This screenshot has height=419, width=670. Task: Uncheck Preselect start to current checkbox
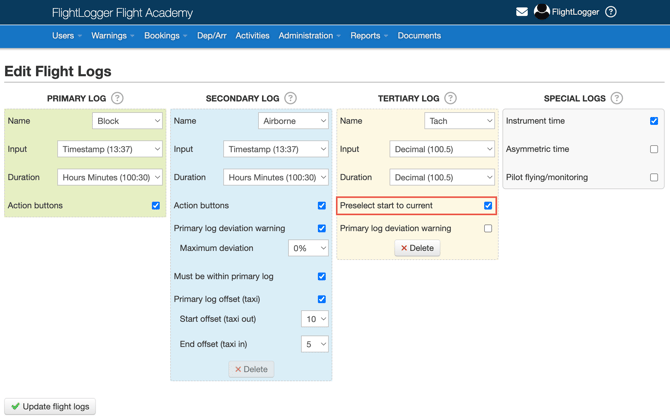488,206
